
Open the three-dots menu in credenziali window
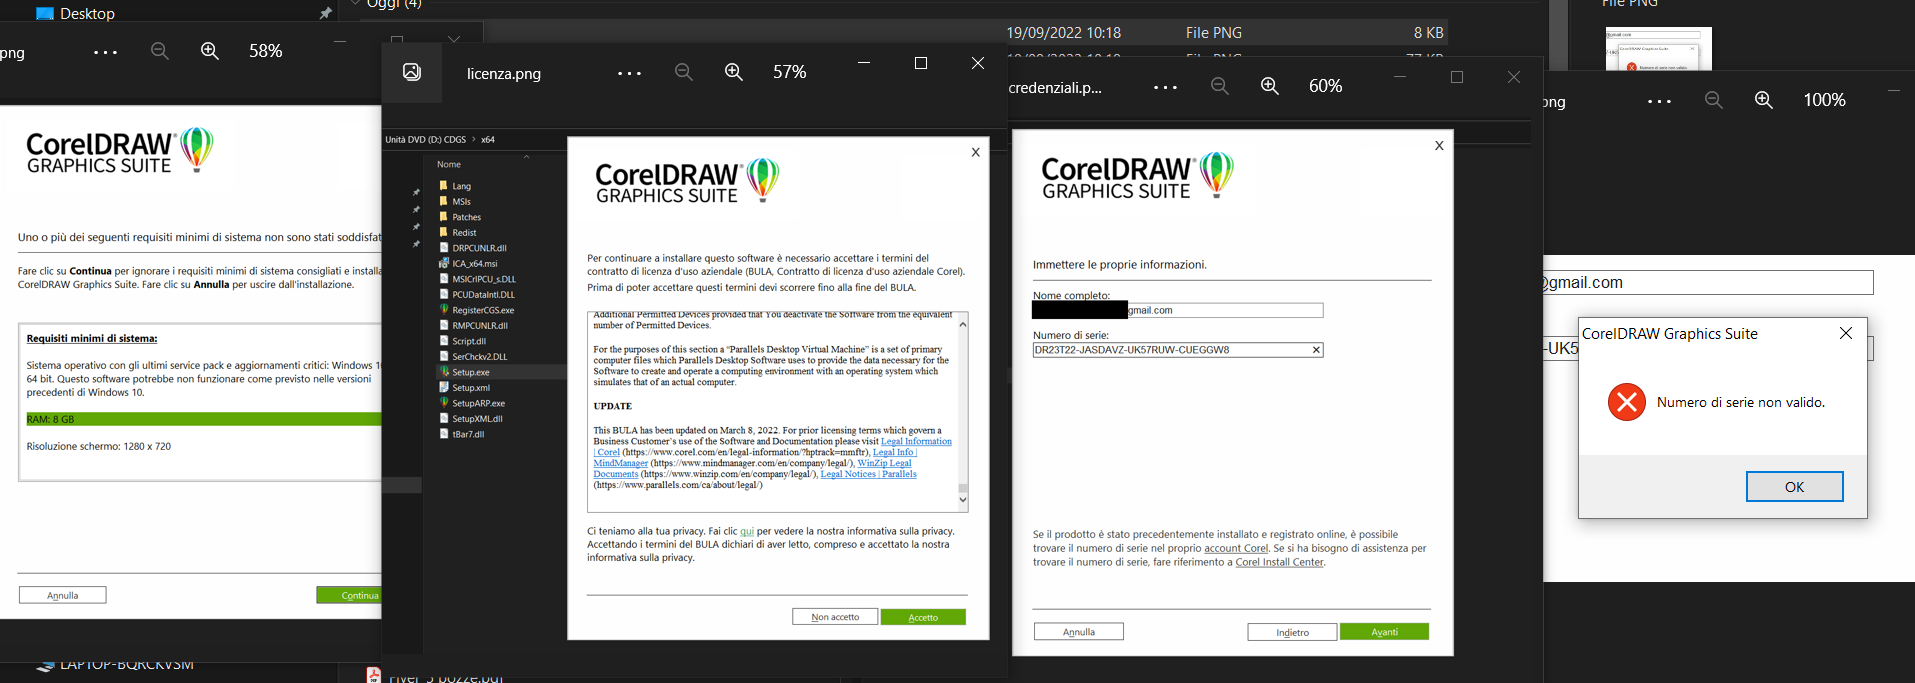(1165, 87)
